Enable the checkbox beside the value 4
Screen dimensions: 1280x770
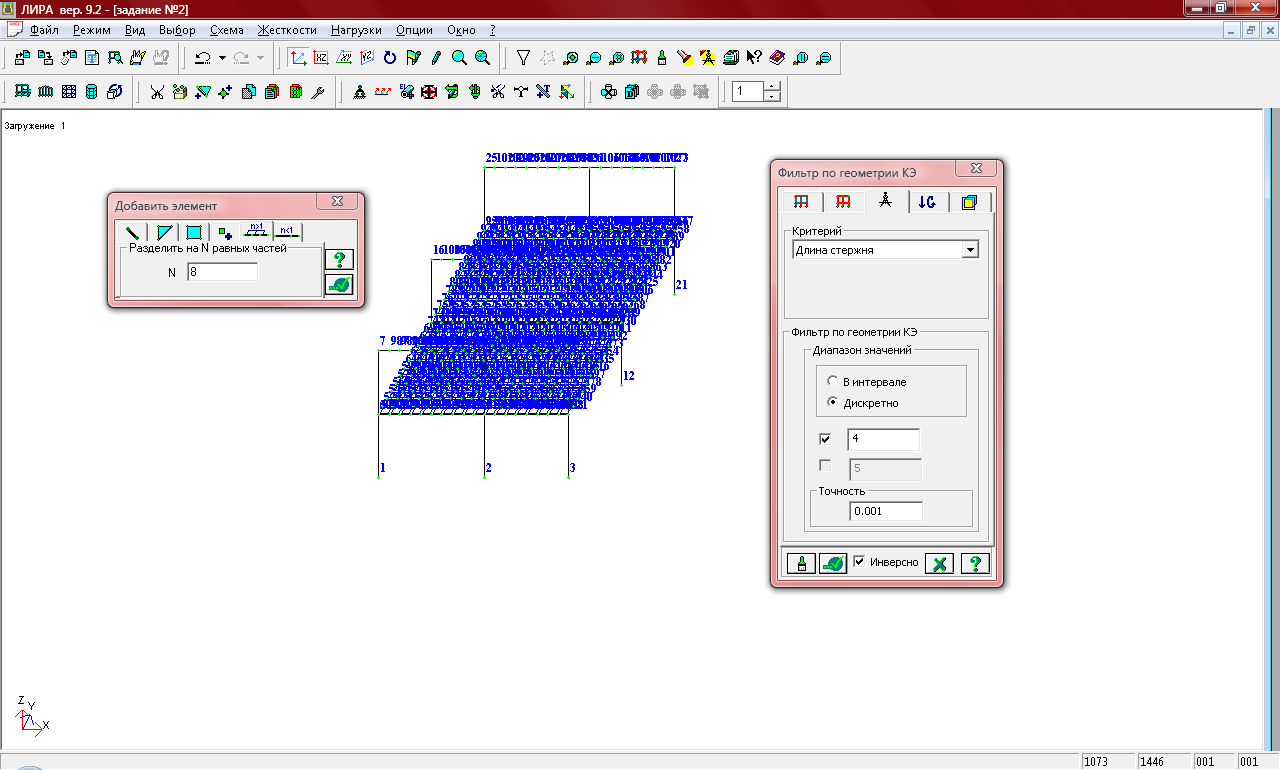click(x=825, y=439)
